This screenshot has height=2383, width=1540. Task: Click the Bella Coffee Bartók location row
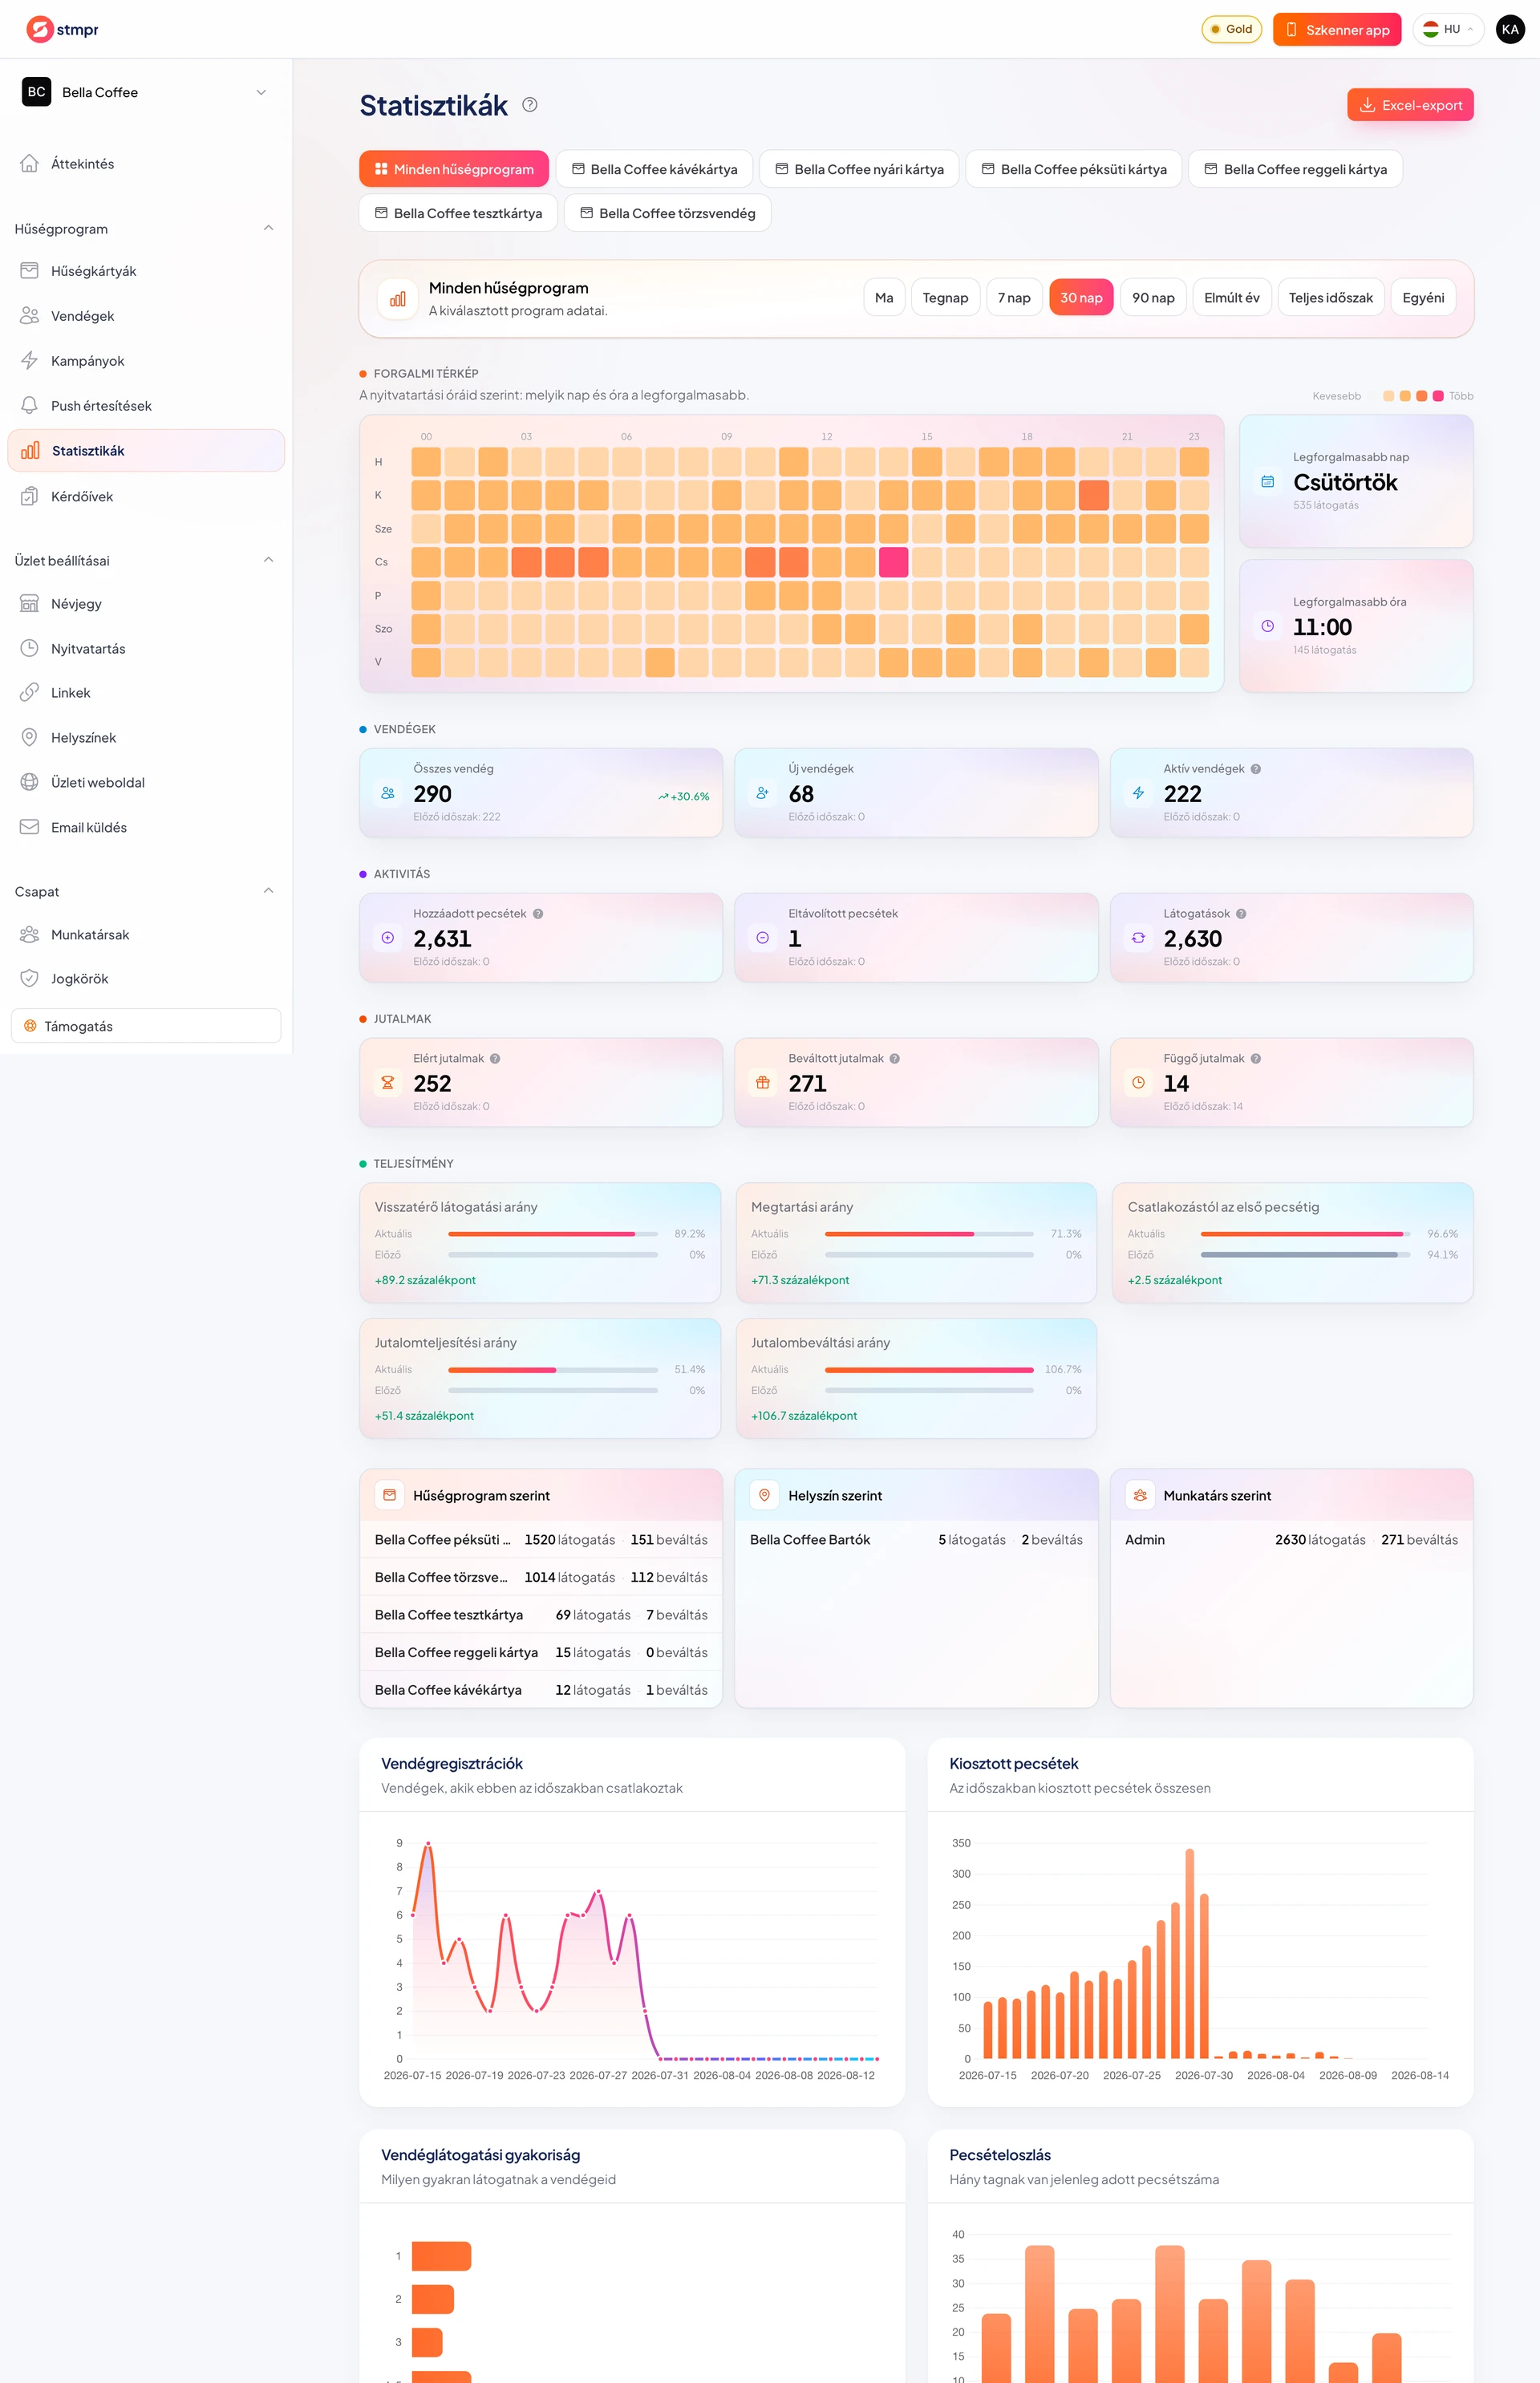click(x=916, y=1540)
